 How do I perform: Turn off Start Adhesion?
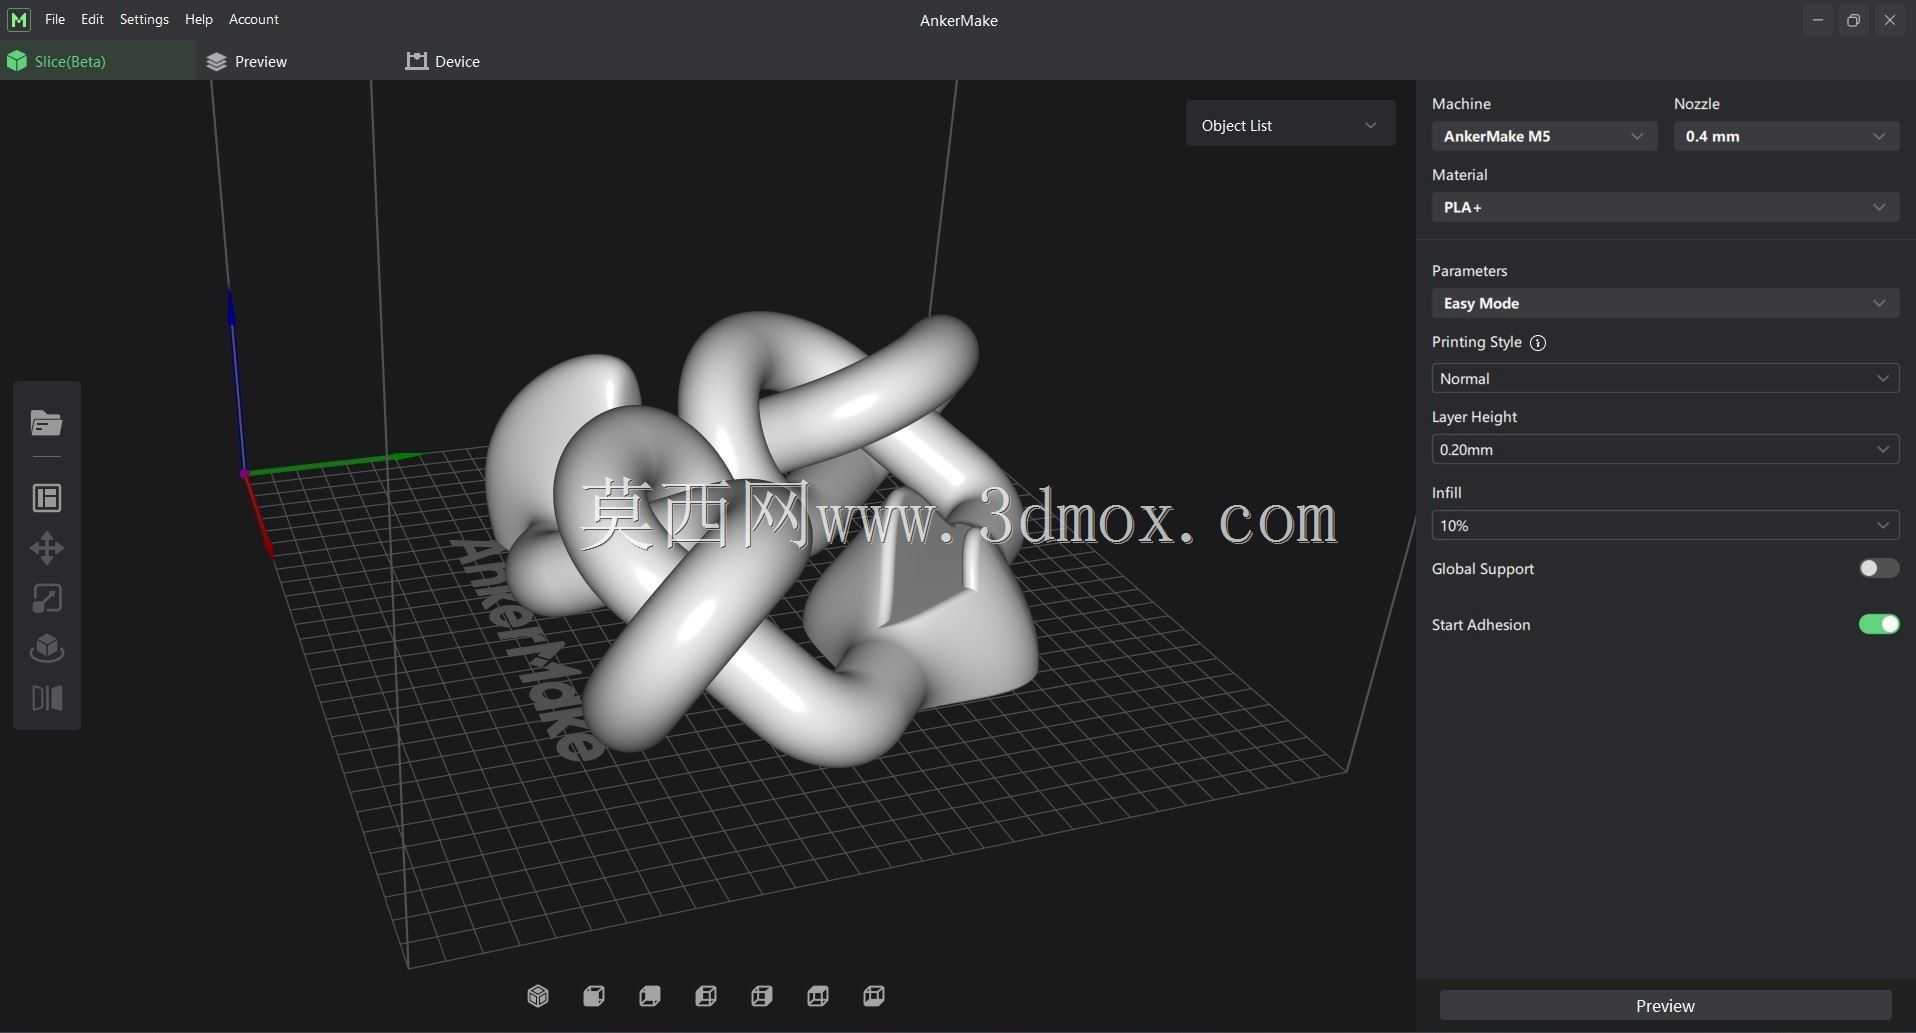click(1879, 624)
